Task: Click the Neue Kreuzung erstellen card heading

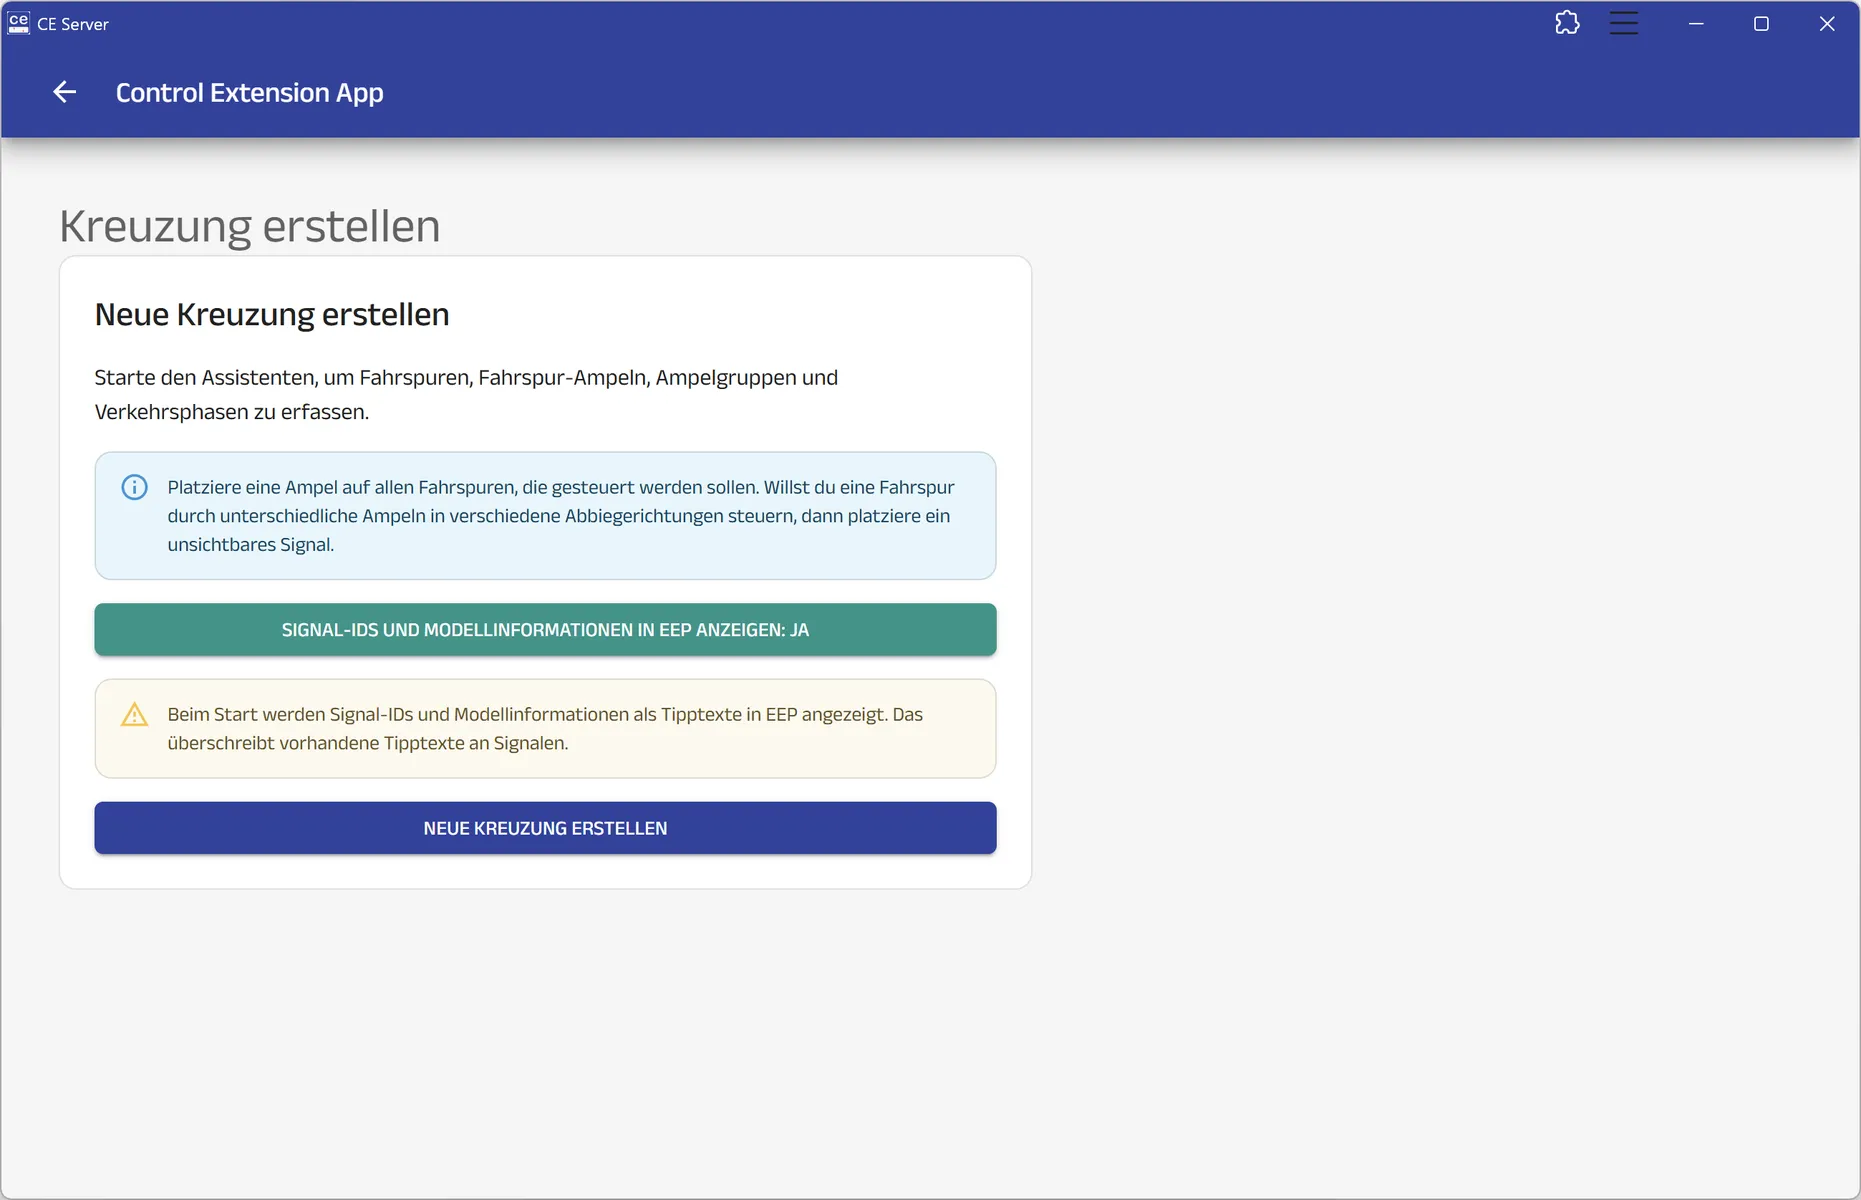Action: (272, 315)
